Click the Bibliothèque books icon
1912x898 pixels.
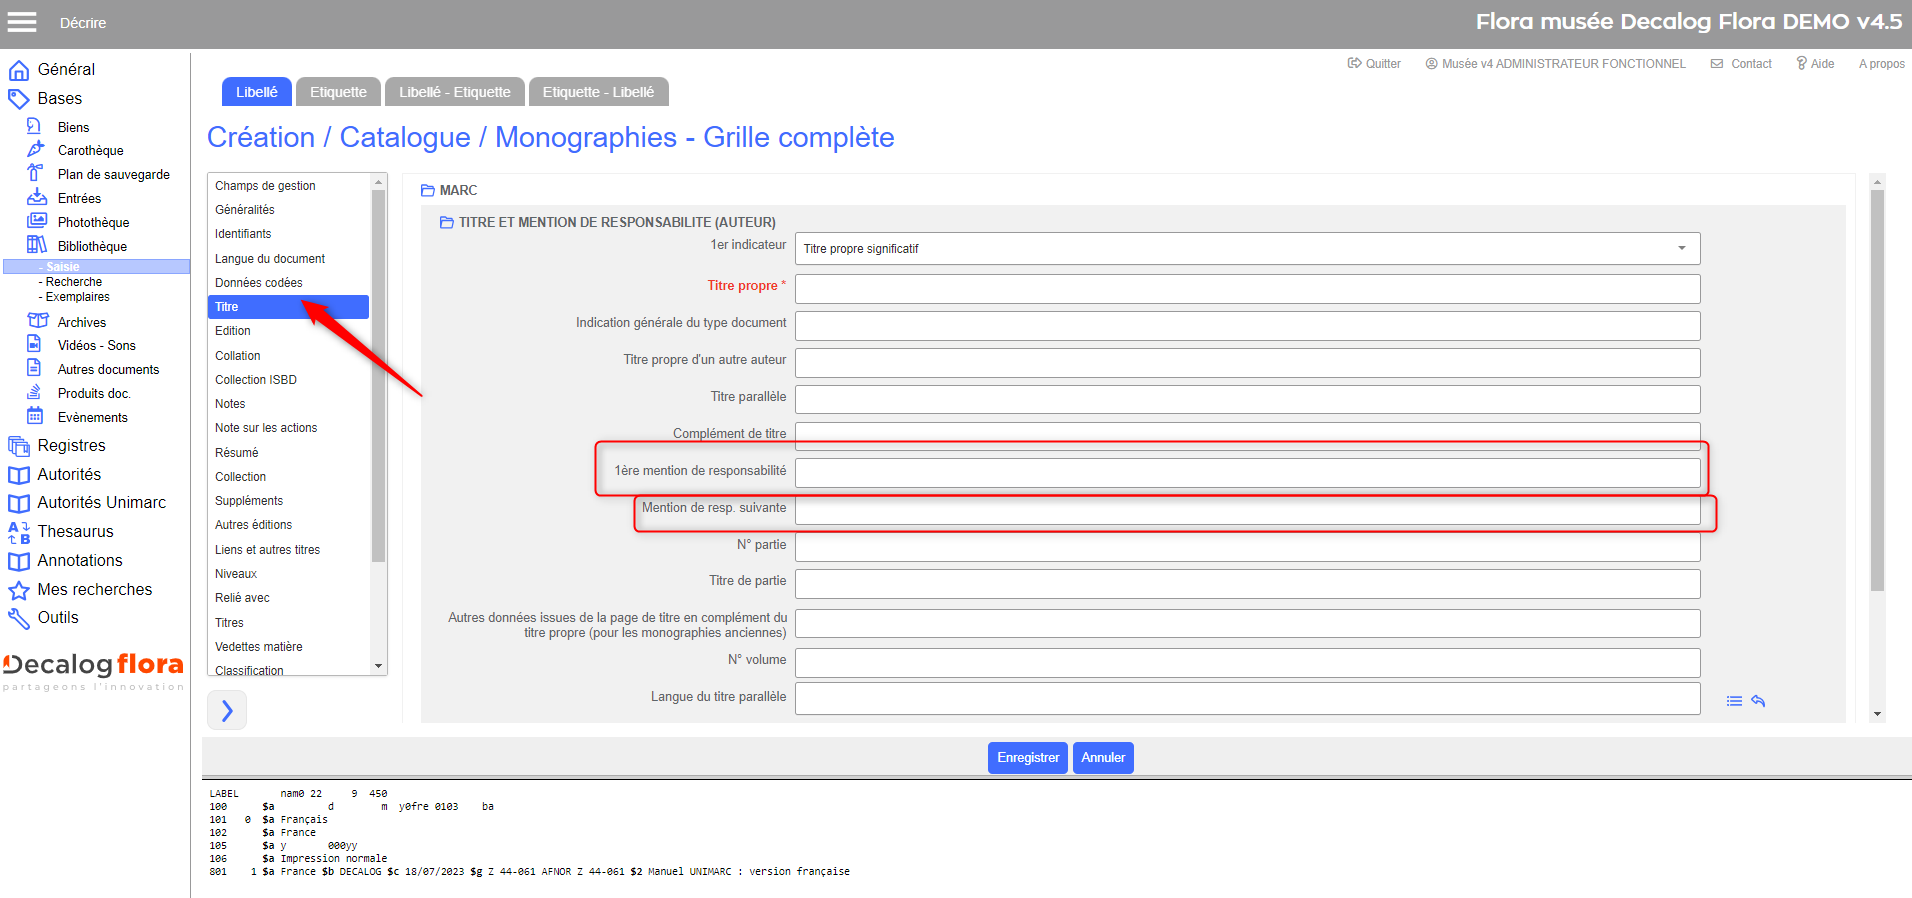[36, 245]
